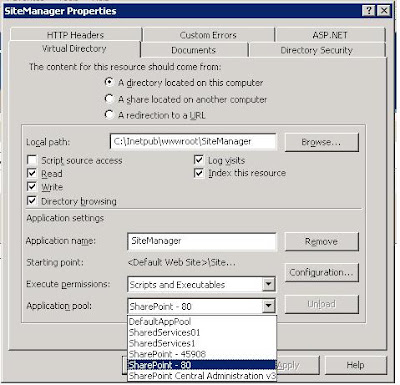Click the title bar question mark help icon
Image resolution: width=400 pixels, height=385 pixels.
tap(368, 11)
